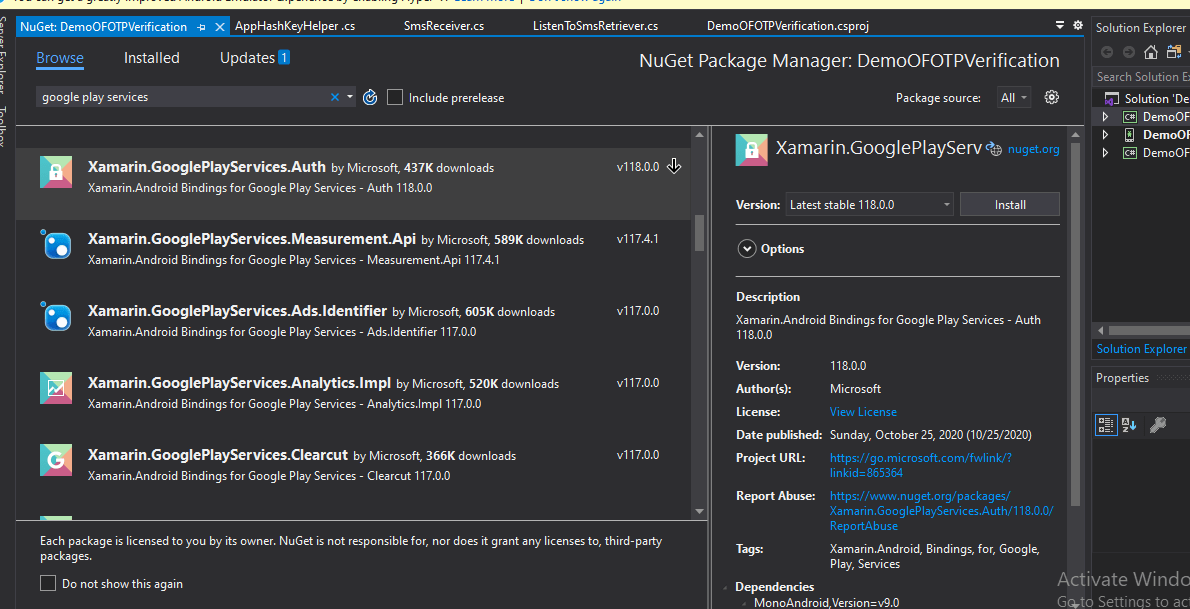Screen dimensions: 1190x609
Task: Click the Home icon in Solution Explorer
Action: 1151,52
